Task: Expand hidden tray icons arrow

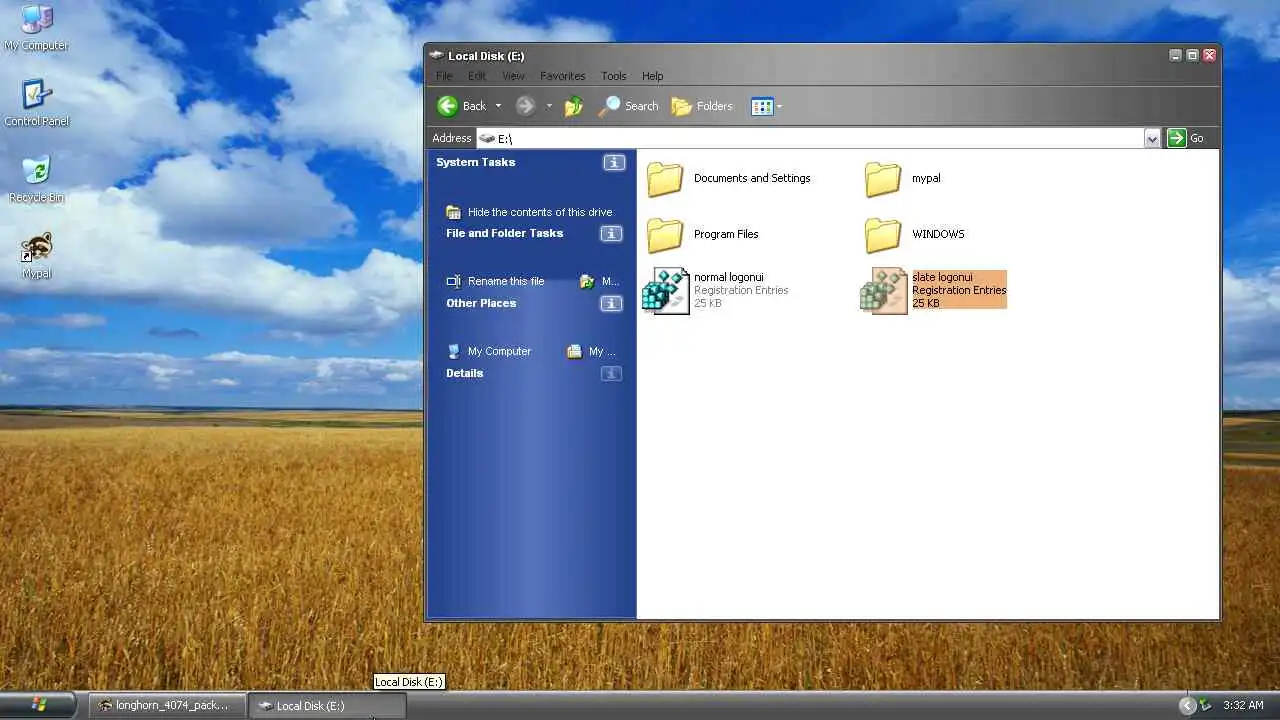Action: 1187,705
